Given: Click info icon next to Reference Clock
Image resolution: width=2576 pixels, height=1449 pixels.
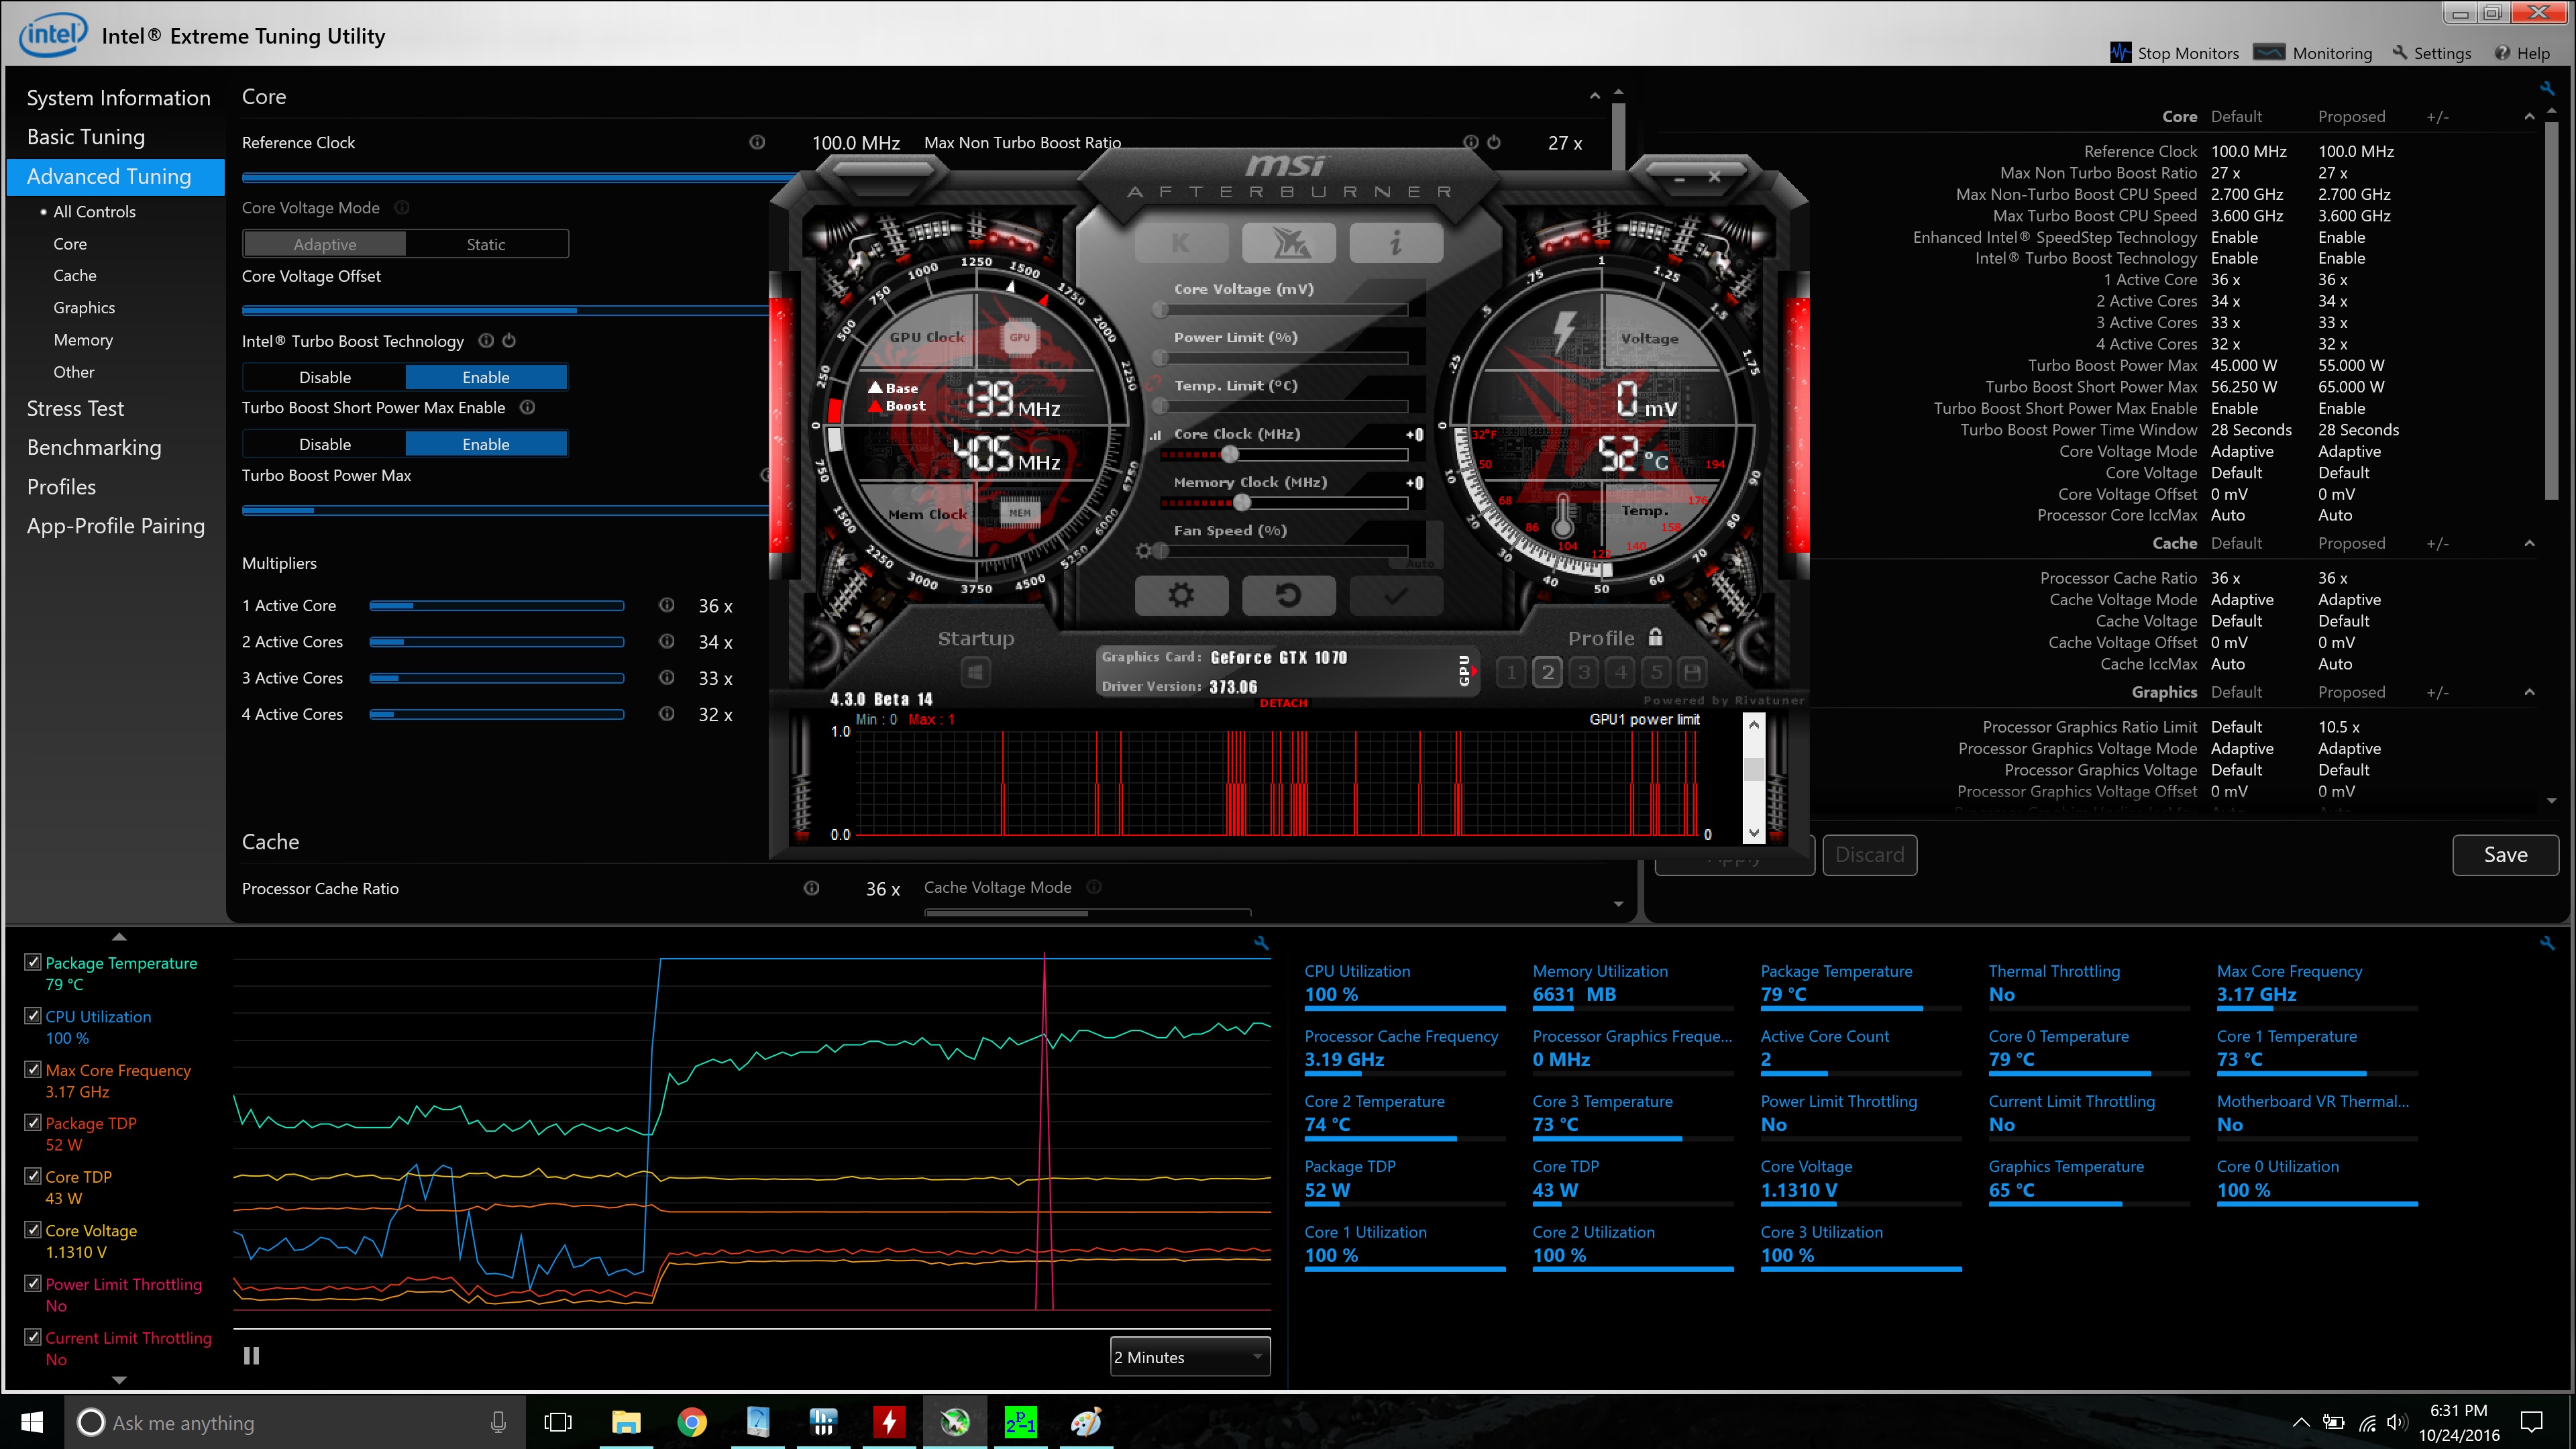Looking at the screenshot, I should point(757,142).
